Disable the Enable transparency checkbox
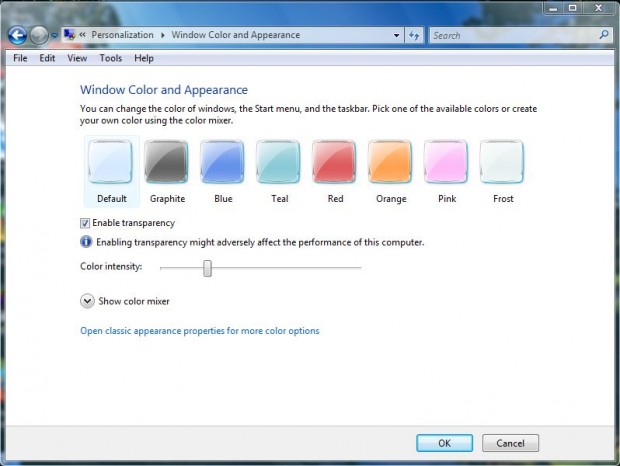The image size is (620, 466). pyautogui.click(x=85, y=223)
